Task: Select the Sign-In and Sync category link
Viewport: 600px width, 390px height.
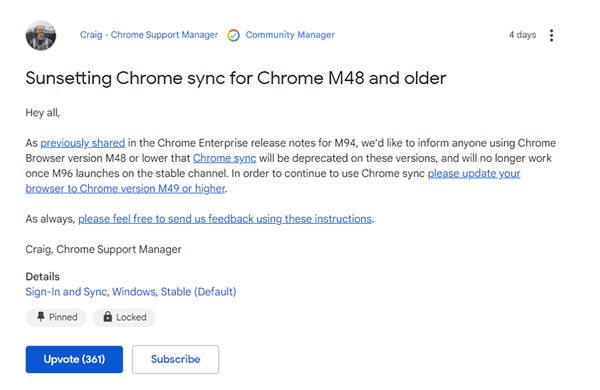Action: click(x=66, y=292)
